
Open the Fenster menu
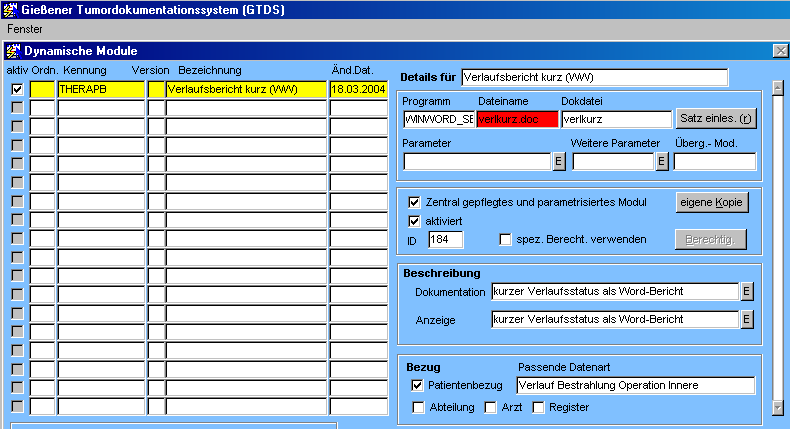pyautogui.click(x=25, y=29)
